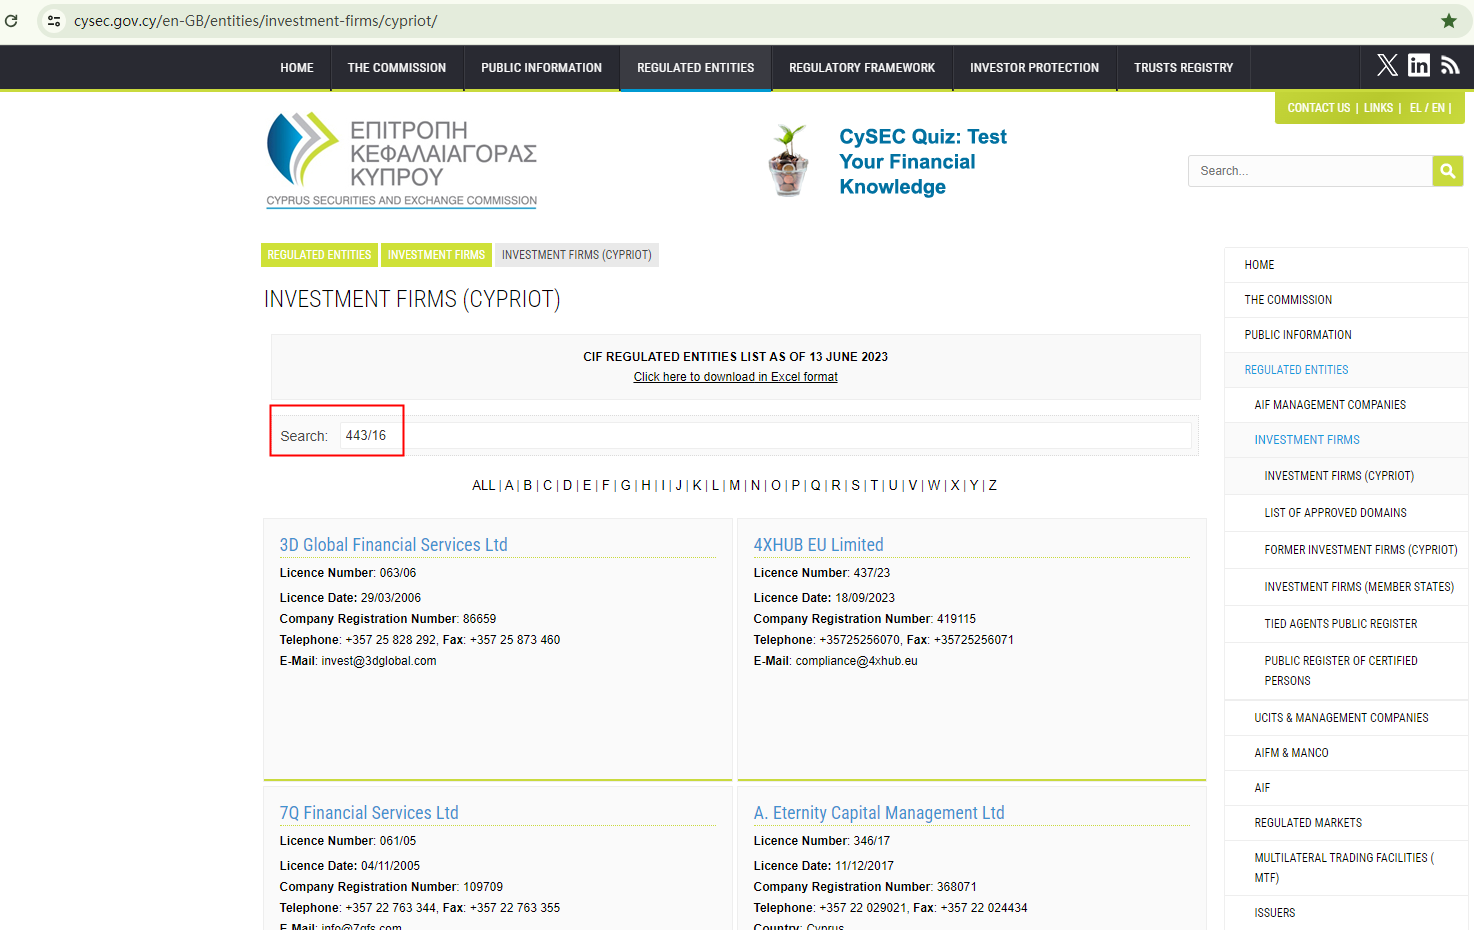Screen dimensions: 1474x930
Task: Open LIST OF APPROVED DOMAINS
Action: (1346, 513)
